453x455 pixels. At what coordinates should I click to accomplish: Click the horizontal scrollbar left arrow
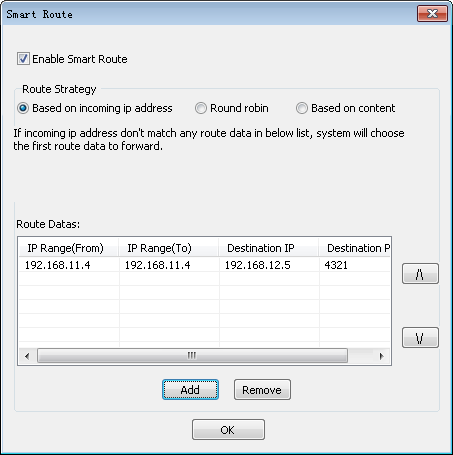(x=27, y=356)
